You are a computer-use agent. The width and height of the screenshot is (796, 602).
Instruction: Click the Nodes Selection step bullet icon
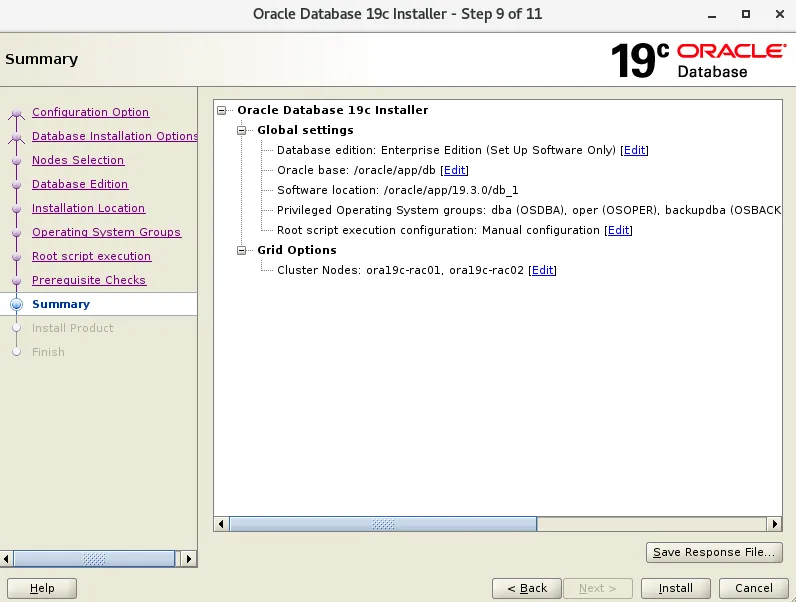click(x=17, y=160)
